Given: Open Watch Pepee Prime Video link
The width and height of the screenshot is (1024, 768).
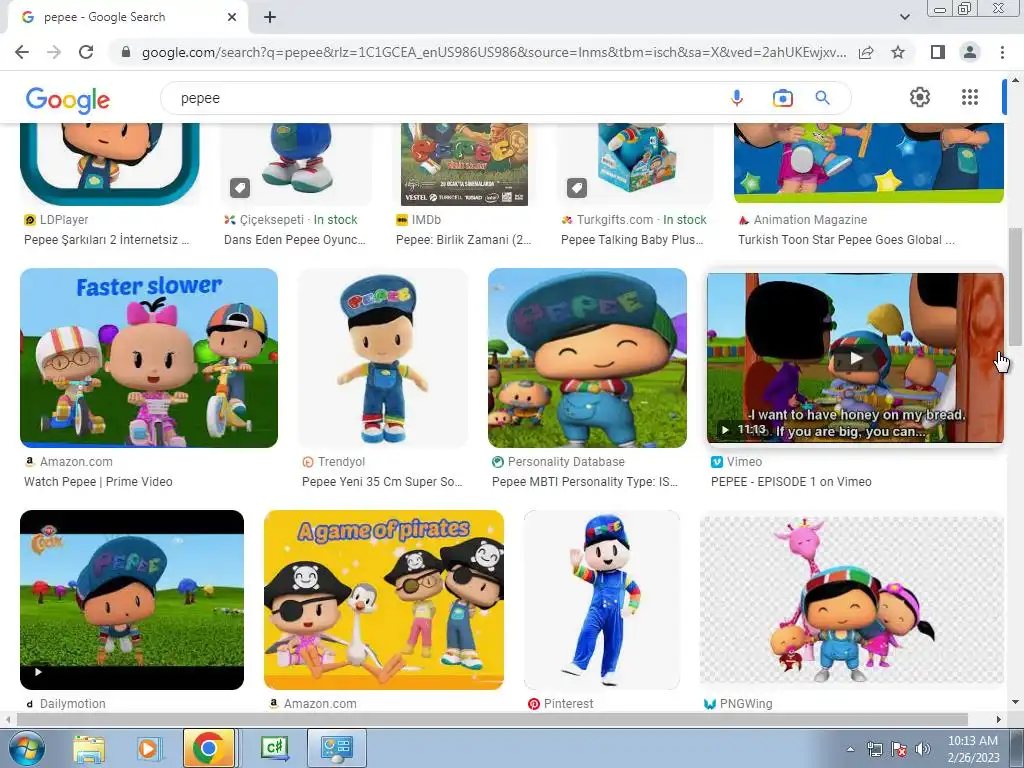Looking at the screenshot, I should click(x=98, y=482).
